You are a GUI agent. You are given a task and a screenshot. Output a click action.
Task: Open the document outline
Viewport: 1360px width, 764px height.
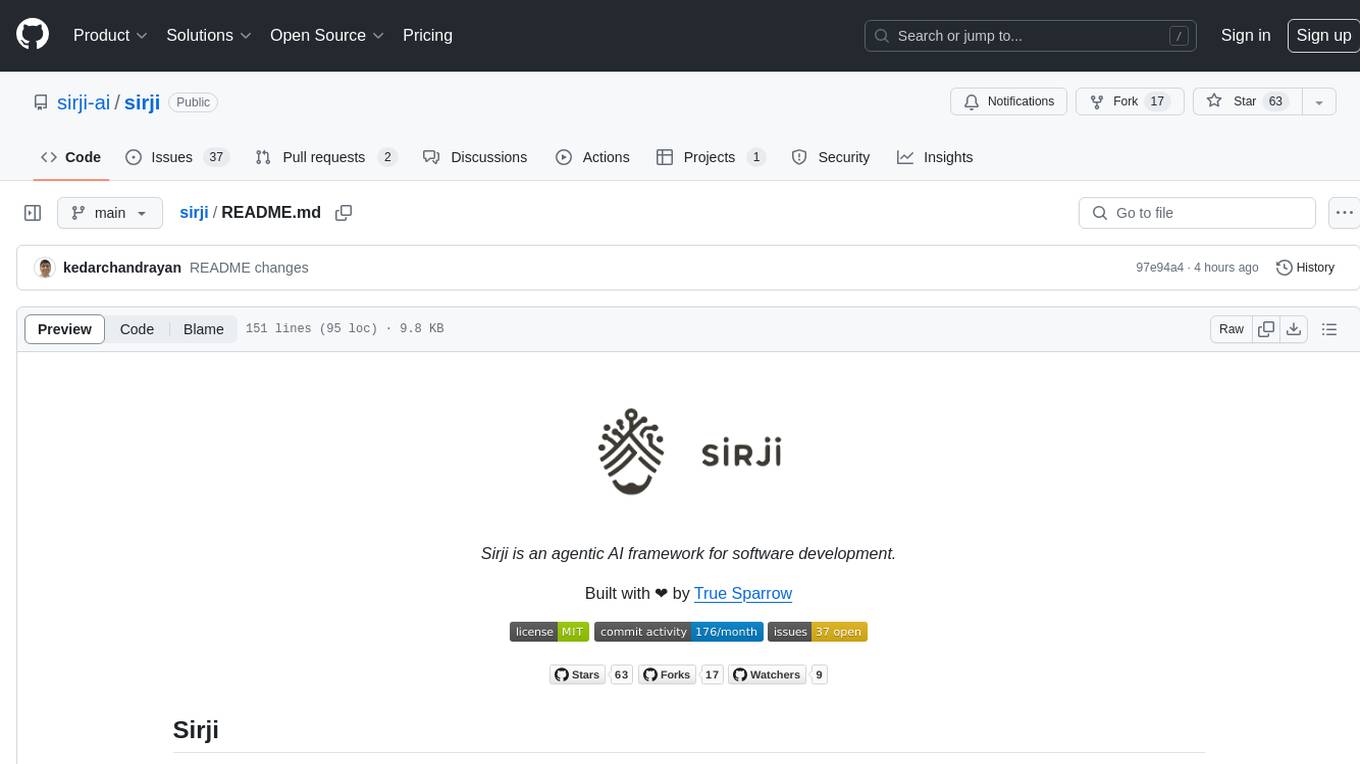point(1329,329)
